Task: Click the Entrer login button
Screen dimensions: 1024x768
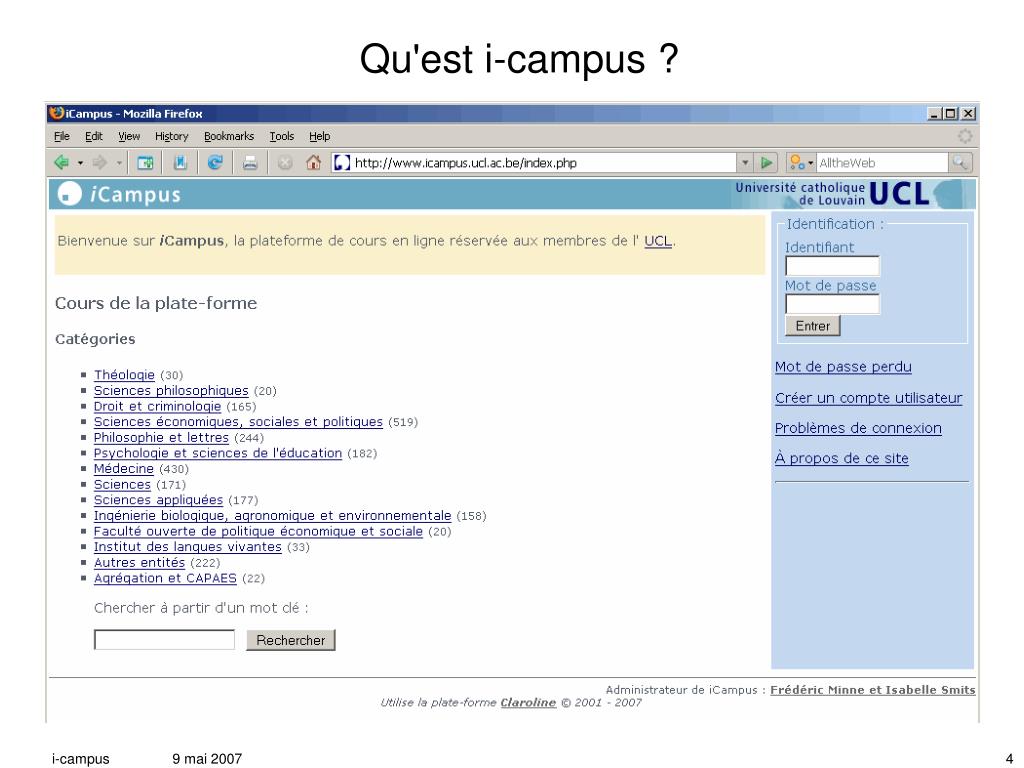Action: pos(812,326)
